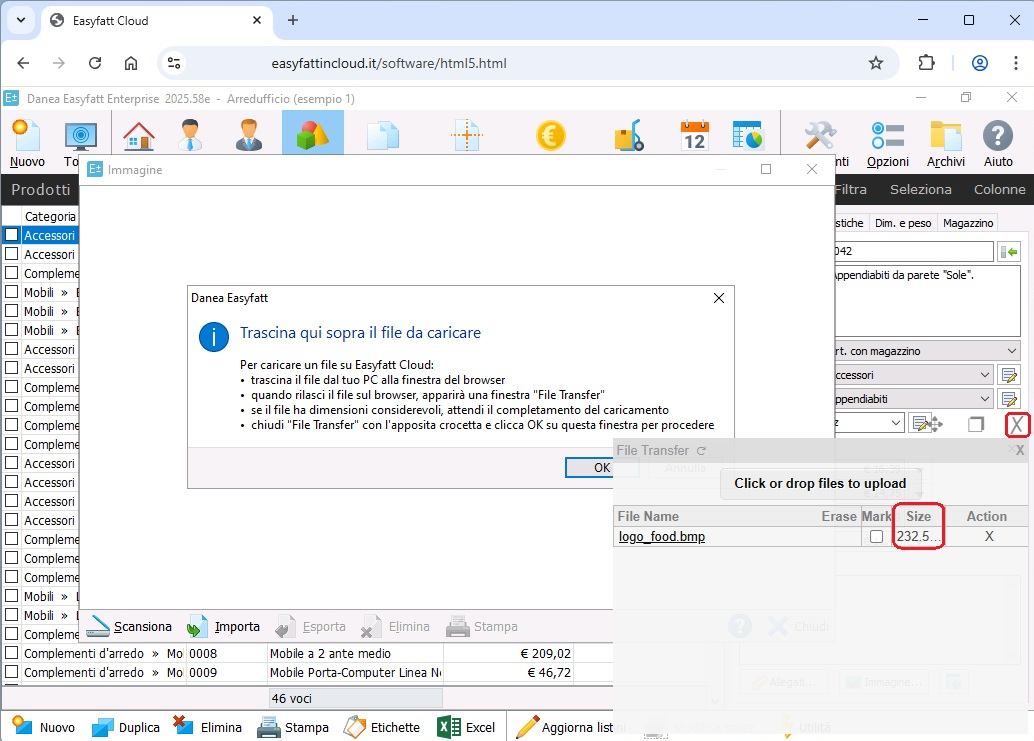This screenshot has height=741, width=1034.
Task: Open the Accessori category dropdown
Action: (984, 375)
